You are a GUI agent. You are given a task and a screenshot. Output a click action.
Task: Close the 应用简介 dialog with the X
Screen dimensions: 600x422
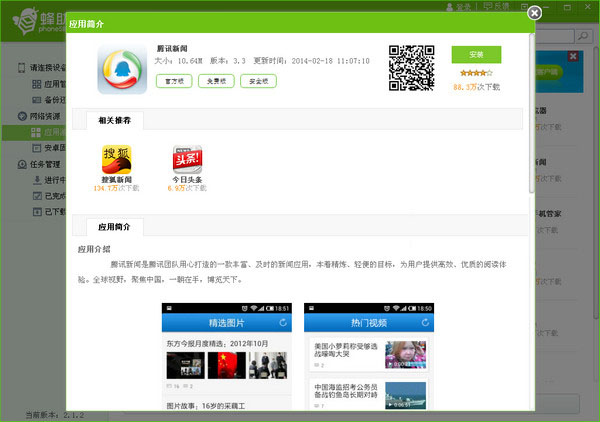[534, 13]
